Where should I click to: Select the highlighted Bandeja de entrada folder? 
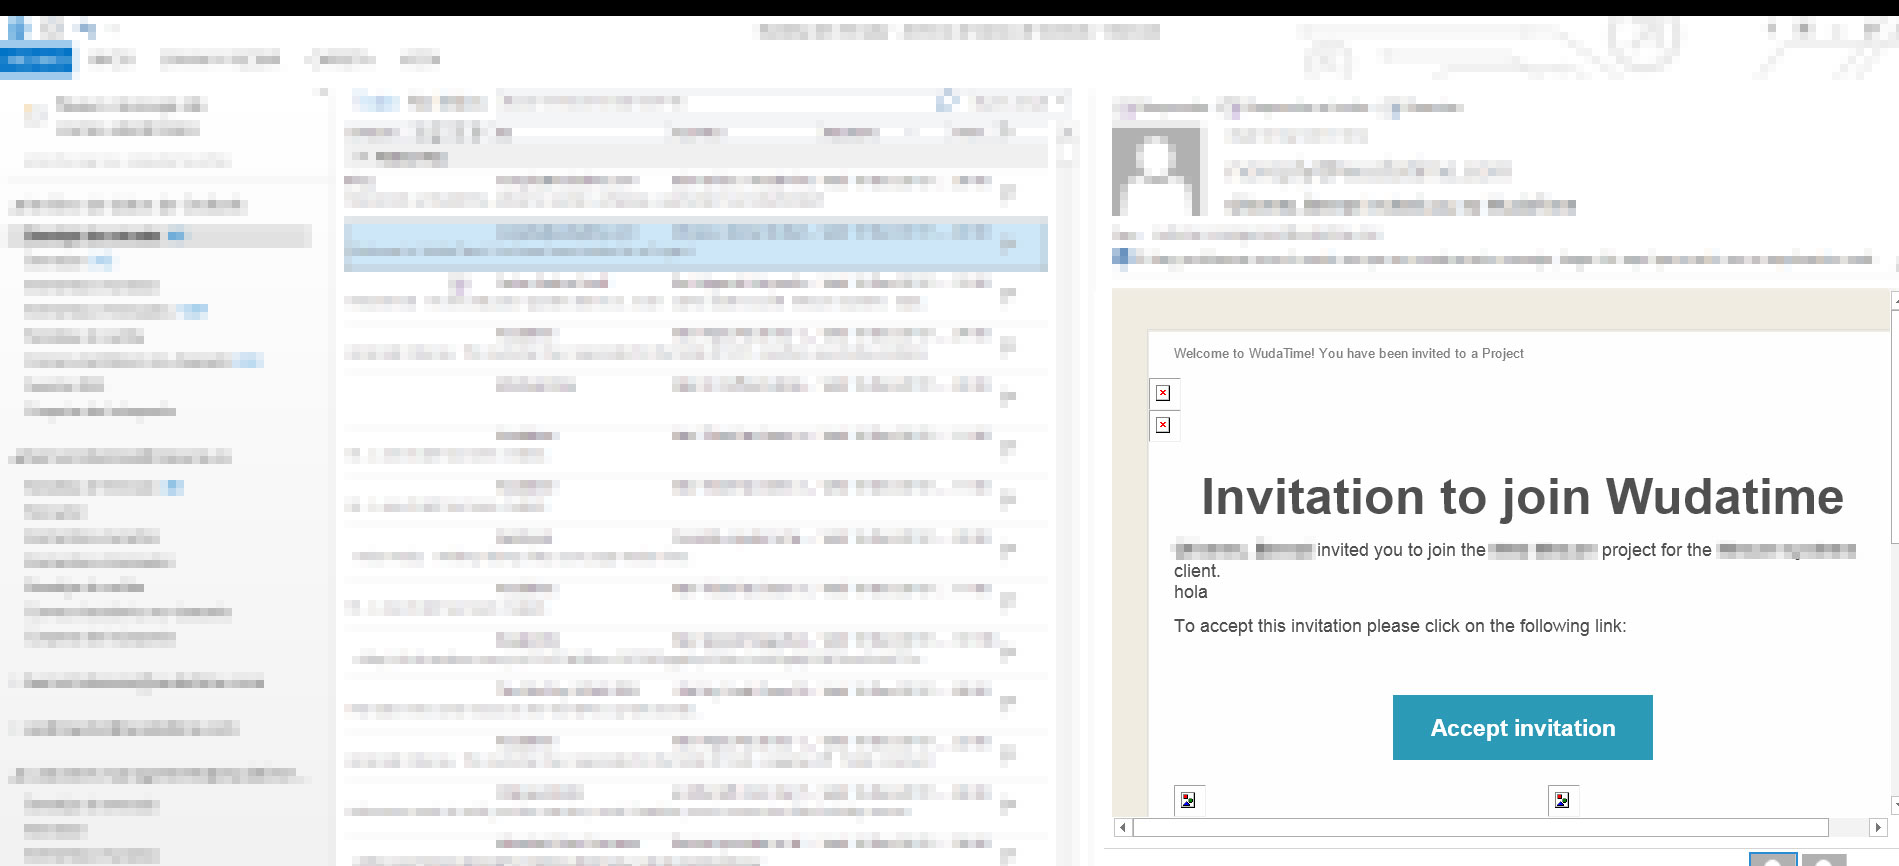pos(160,235)
